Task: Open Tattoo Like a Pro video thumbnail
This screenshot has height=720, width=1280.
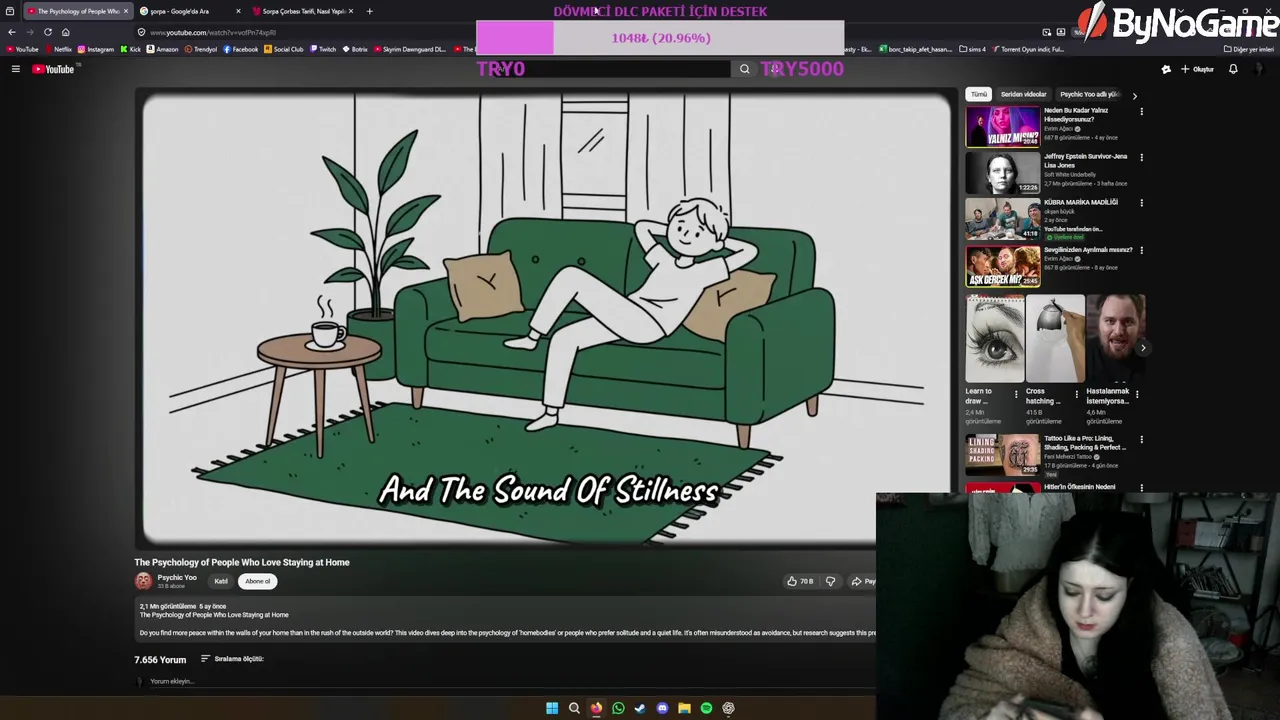Action: 1002,455
